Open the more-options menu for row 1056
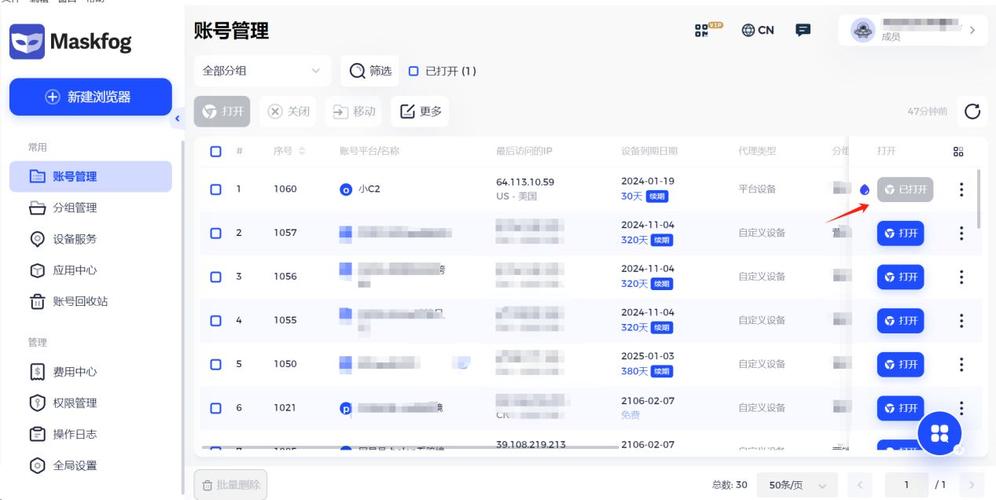Viewport: 996px width, 500px height. pos(961,277)
